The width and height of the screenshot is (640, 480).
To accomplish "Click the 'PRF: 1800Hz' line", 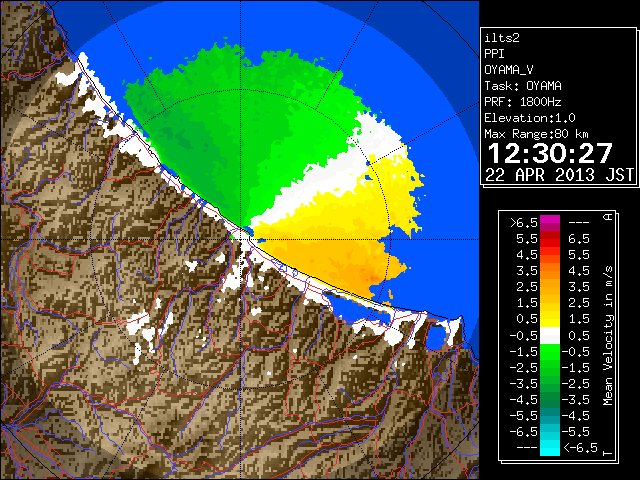I will click(523, 102).
